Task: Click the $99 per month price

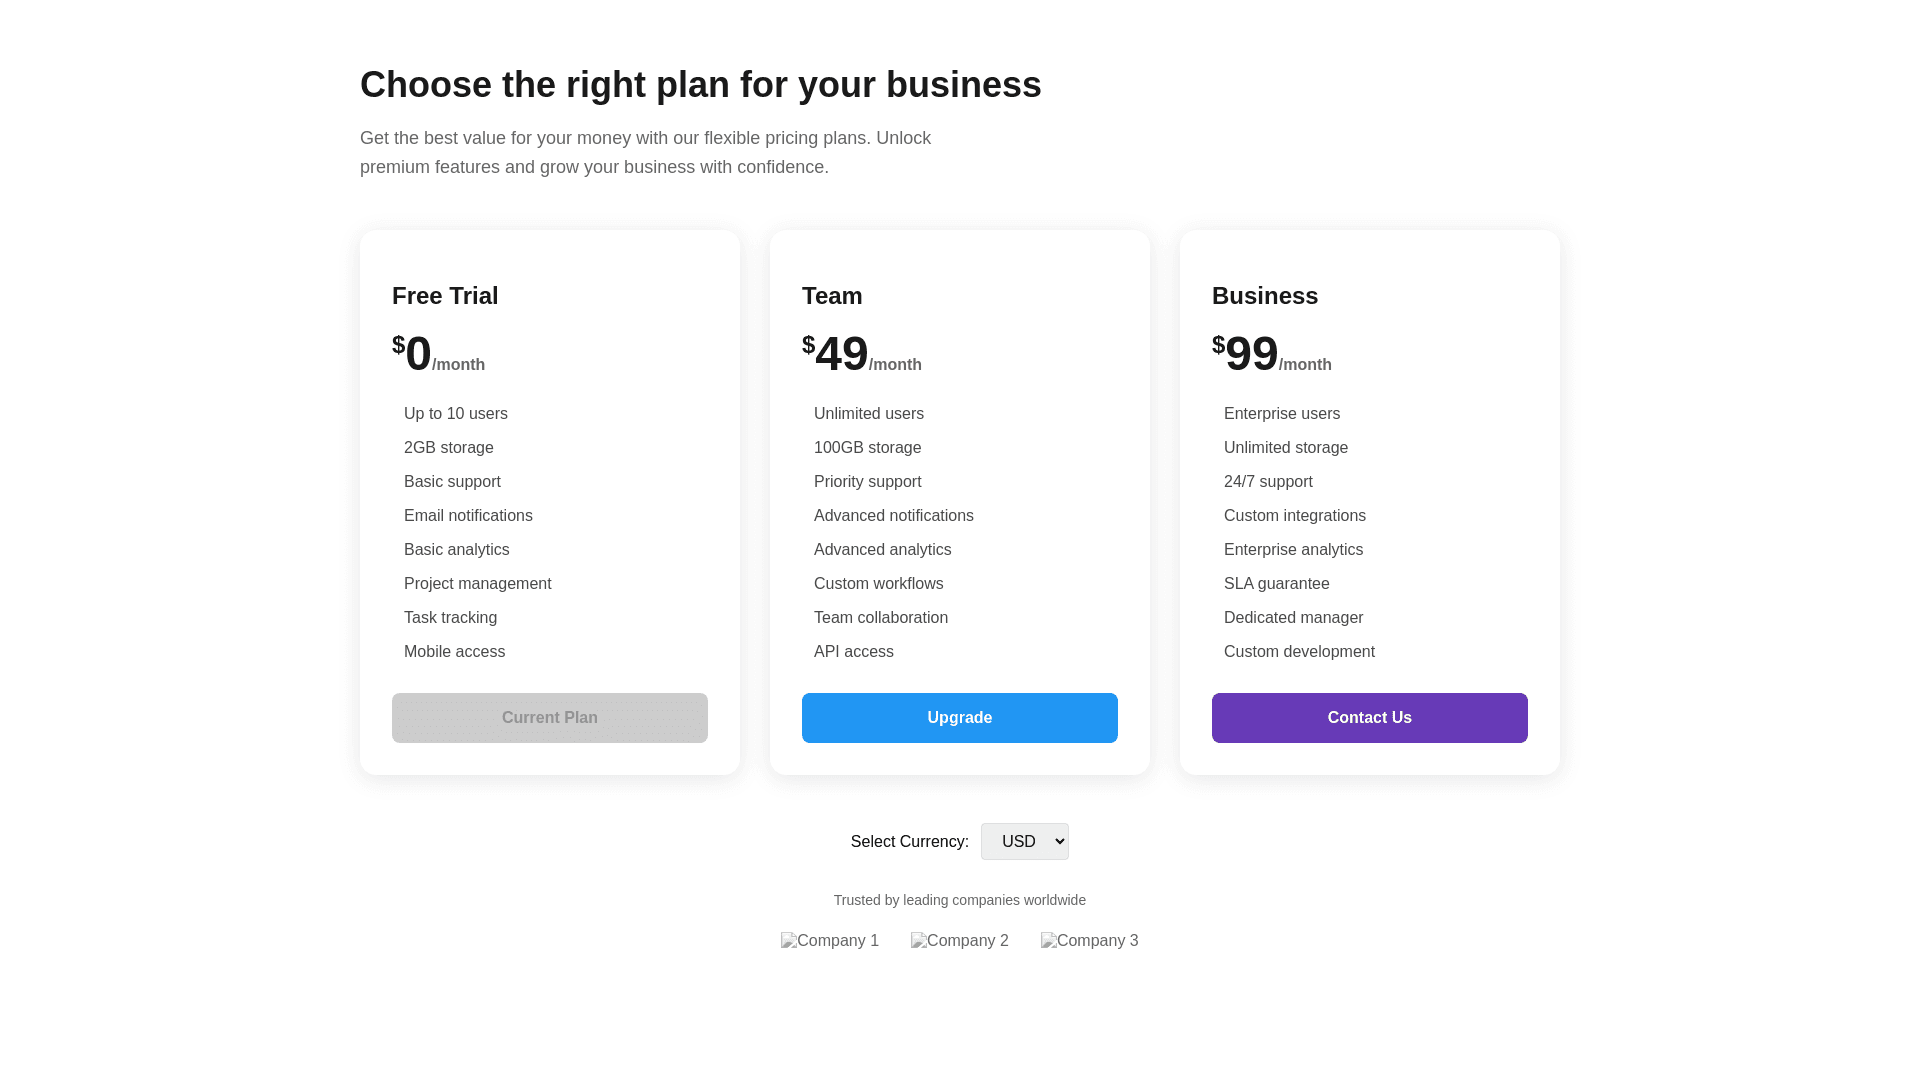Action: [1271, 355]
